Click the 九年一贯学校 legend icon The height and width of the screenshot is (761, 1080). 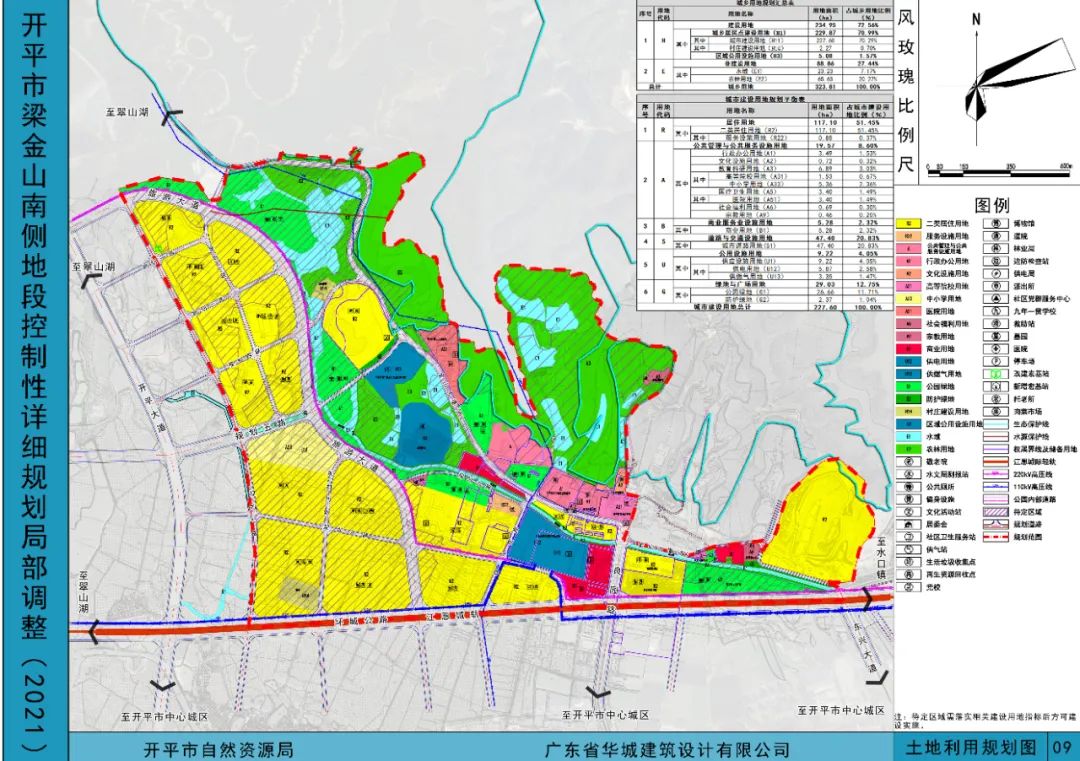[996, 311]
